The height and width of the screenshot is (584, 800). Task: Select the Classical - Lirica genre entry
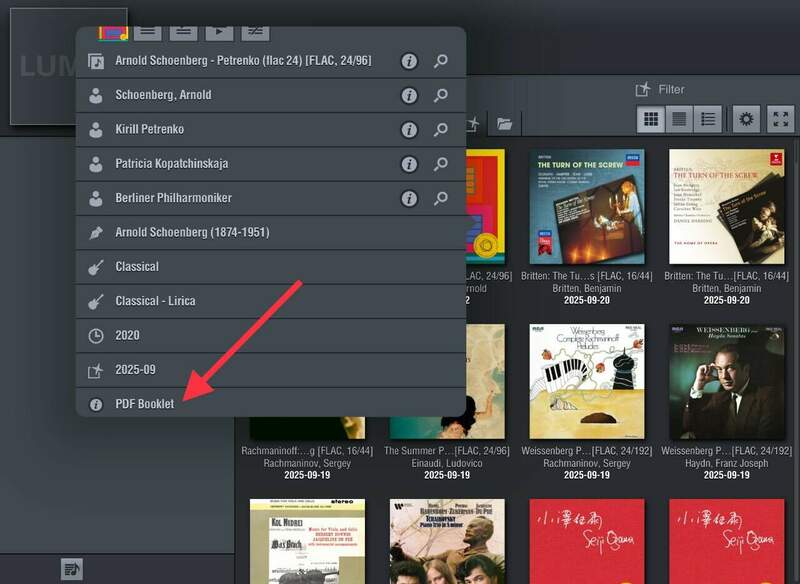155,301
